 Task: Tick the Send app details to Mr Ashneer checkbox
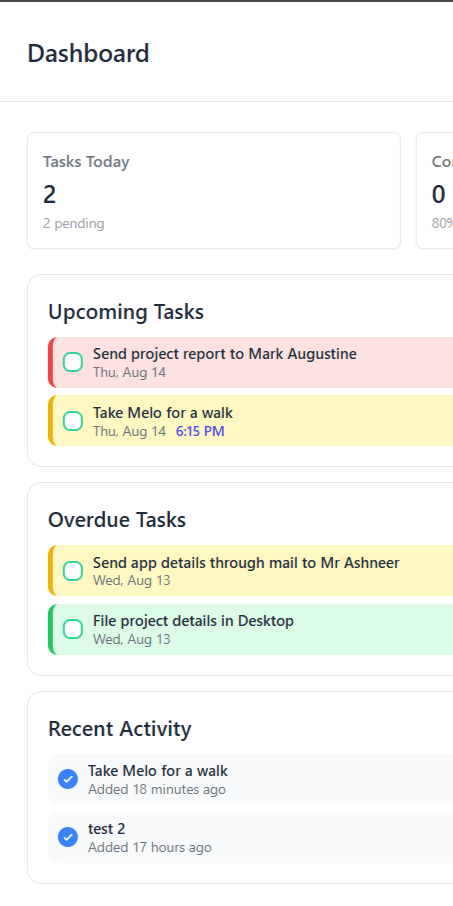pyautogui.click(x=73, y=571)
